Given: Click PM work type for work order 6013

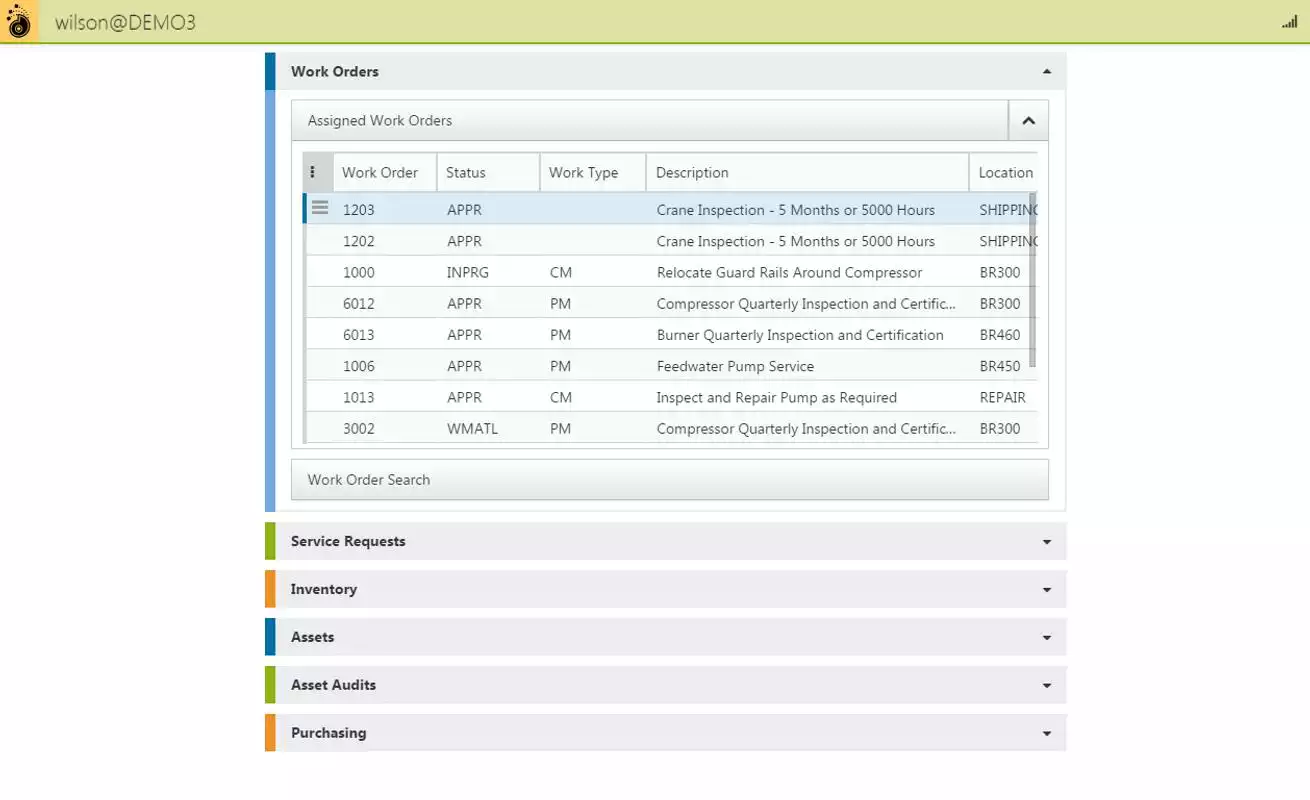Looking at the screenshot, I should pyautogui.click(x=560, y=335).
